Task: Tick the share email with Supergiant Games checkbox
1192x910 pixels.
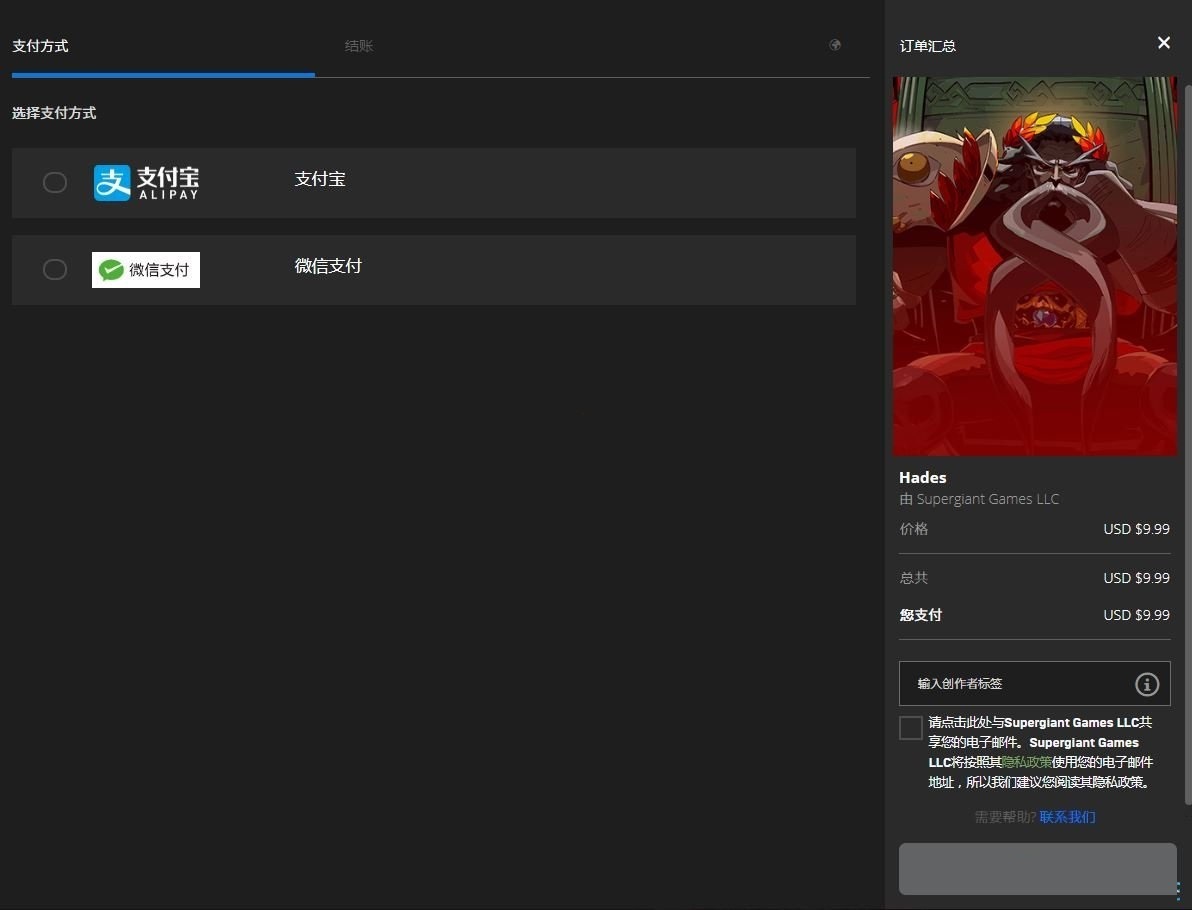Action: pos(910,727)
